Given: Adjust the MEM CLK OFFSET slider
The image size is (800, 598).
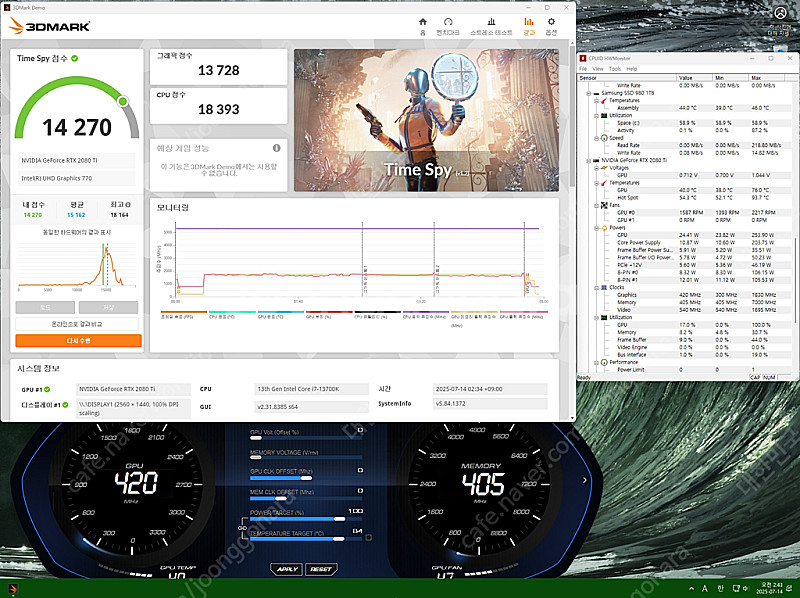Looking at the screenshot, I should point(281,499).
